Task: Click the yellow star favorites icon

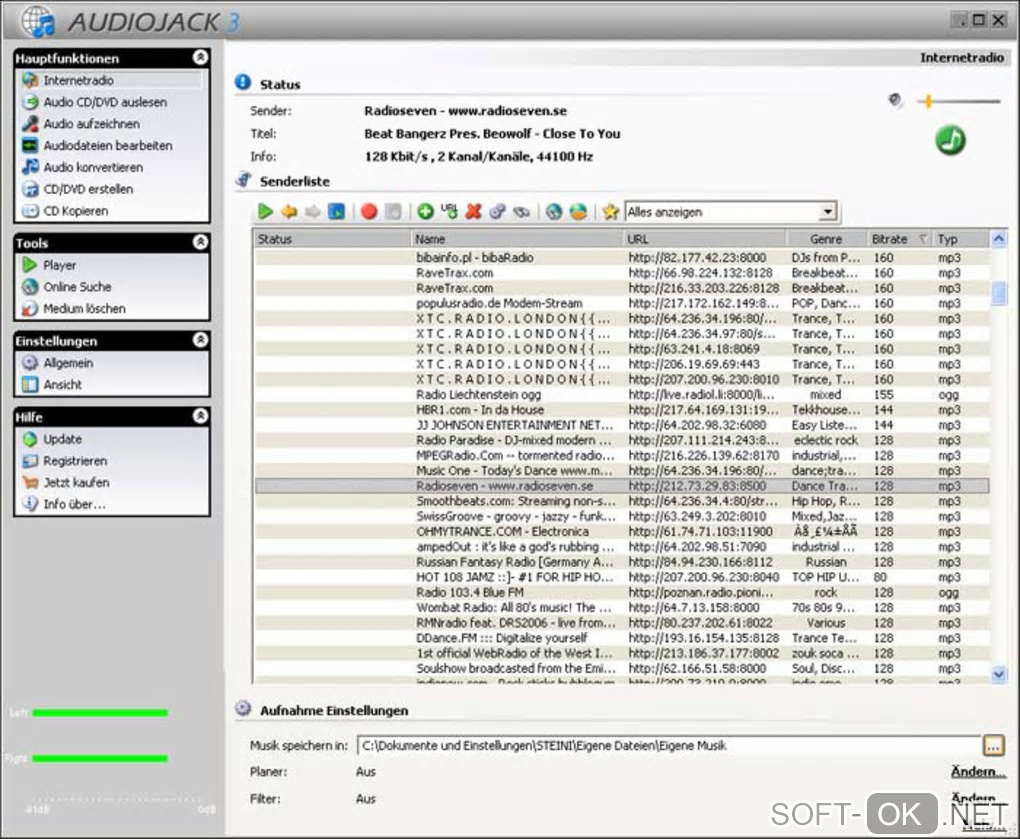Action: pyautogui.click(x=610, y=211)
